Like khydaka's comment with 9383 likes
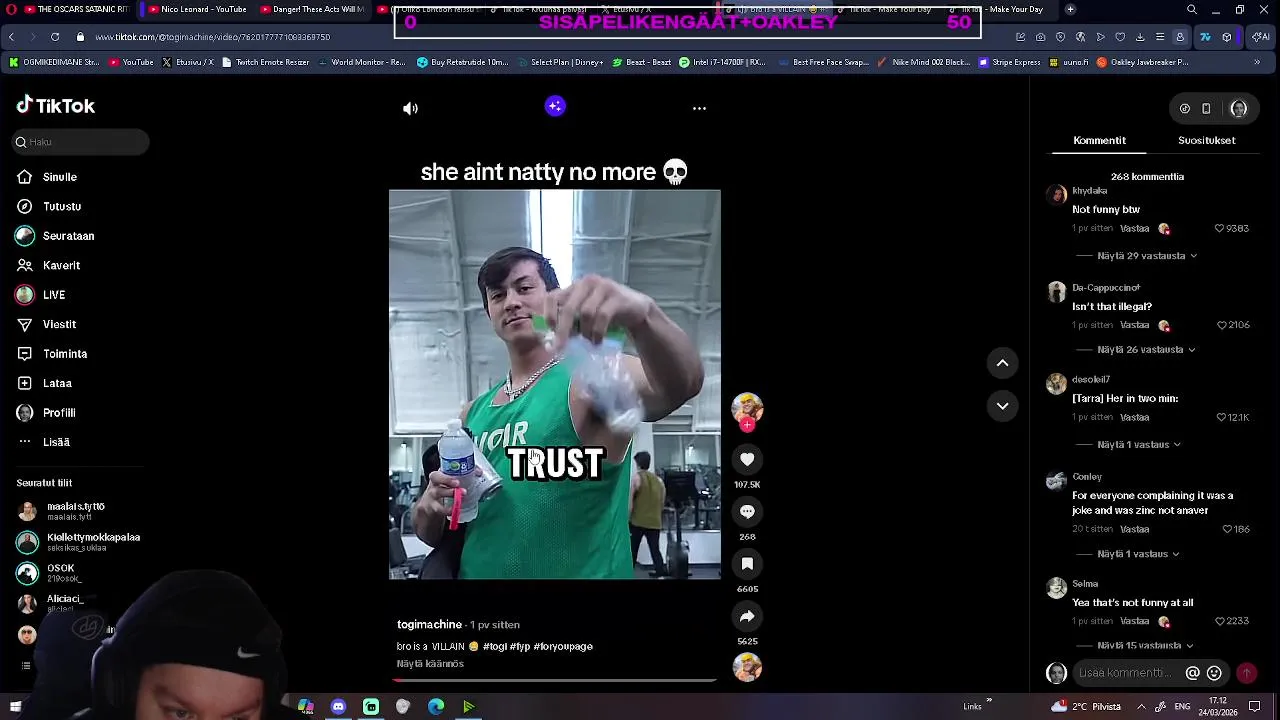 [x=1219, y=229]
